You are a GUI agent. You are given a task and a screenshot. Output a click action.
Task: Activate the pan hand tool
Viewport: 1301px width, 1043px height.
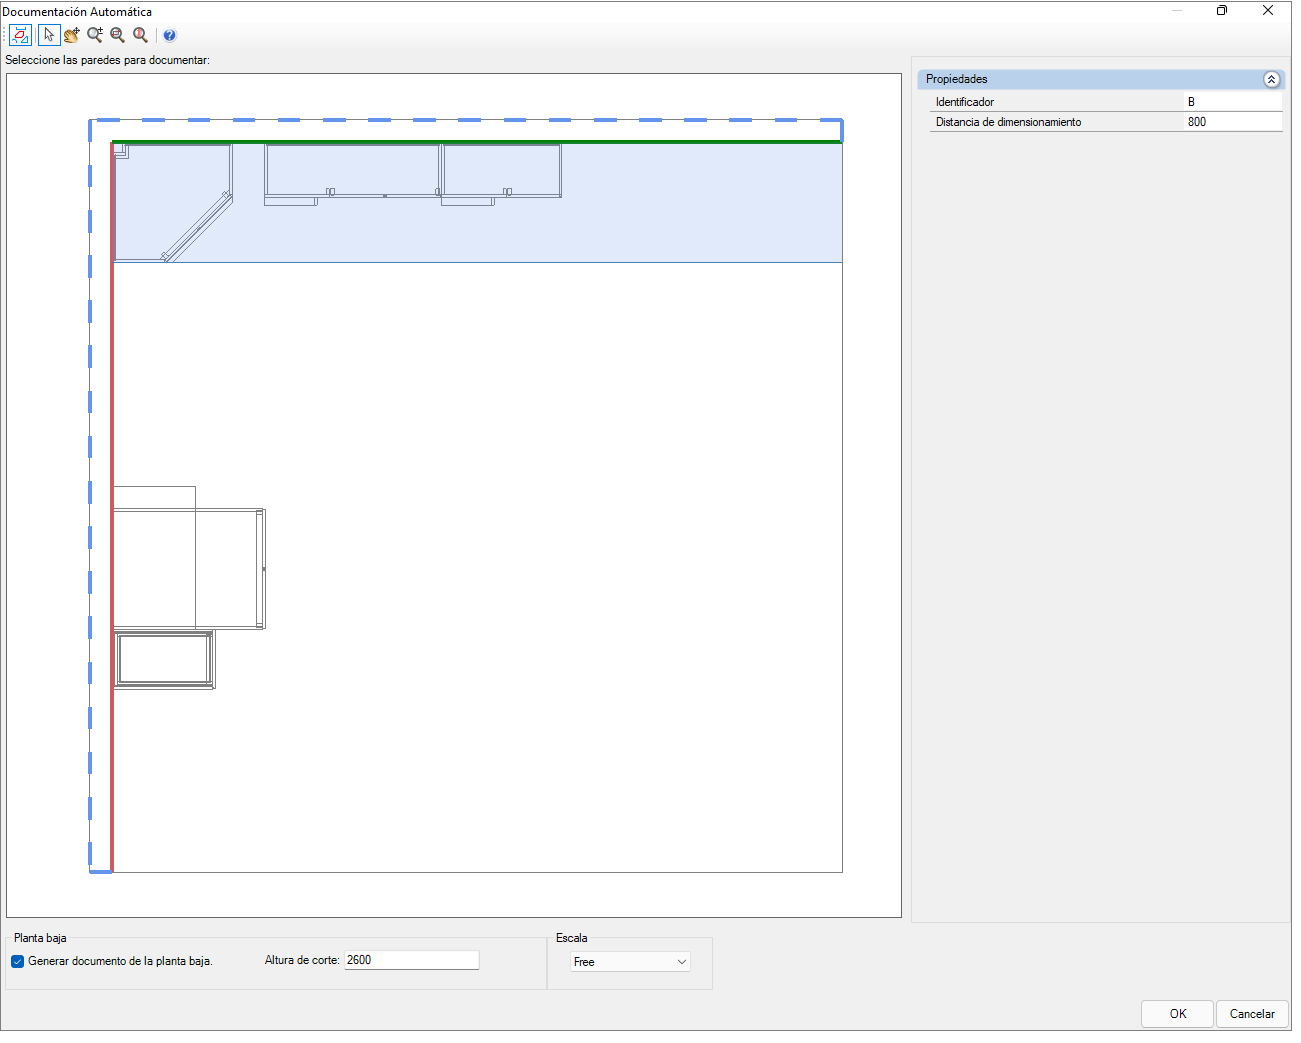[72, 35]
